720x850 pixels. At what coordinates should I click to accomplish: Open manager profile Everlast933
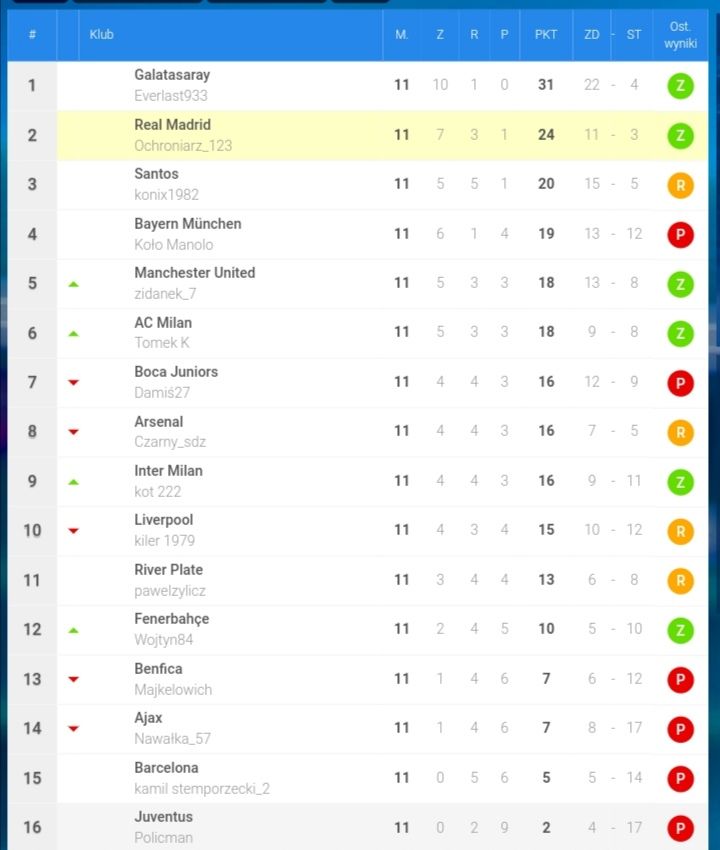(x=171, y=96)
